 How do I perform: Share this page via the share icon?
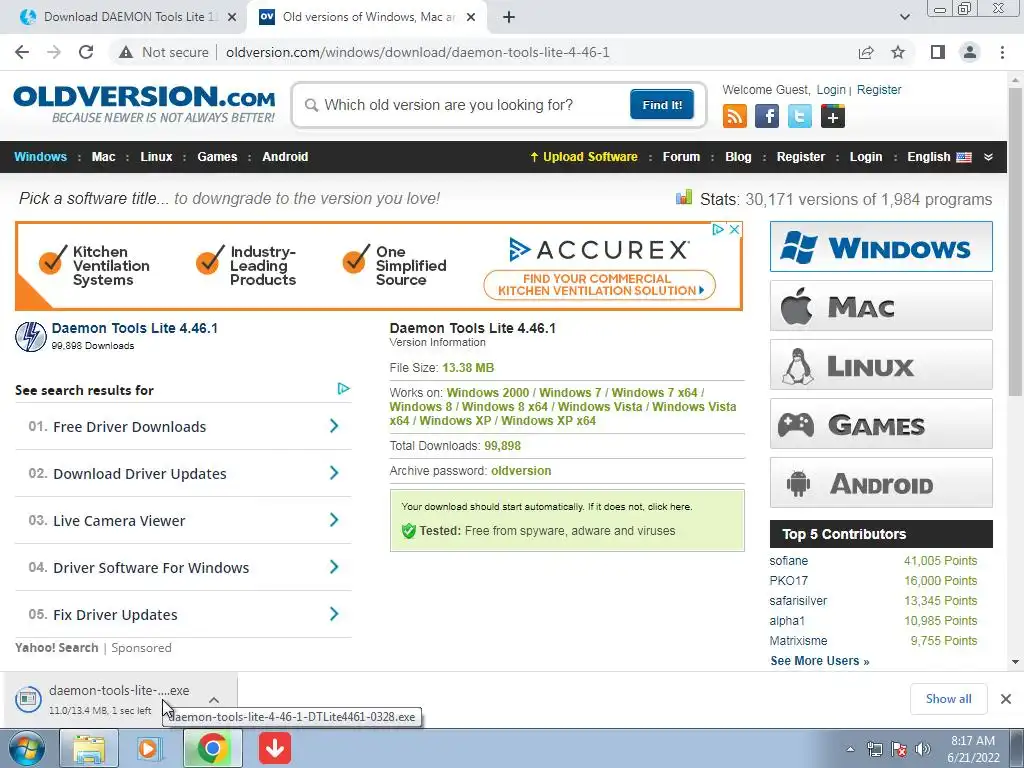click(x=866, y=52)
